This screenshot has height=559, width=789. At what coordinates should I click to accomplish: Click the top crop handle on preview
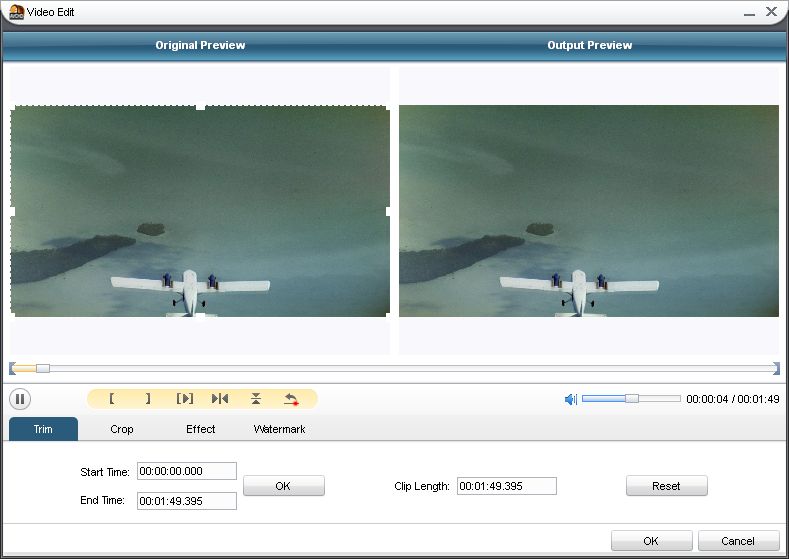[x=200, y=107]
